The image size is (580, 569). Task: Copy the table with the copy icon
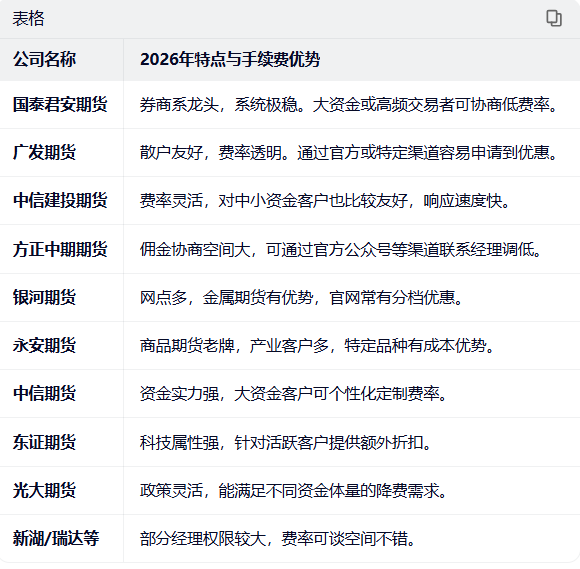coord(554,18)
